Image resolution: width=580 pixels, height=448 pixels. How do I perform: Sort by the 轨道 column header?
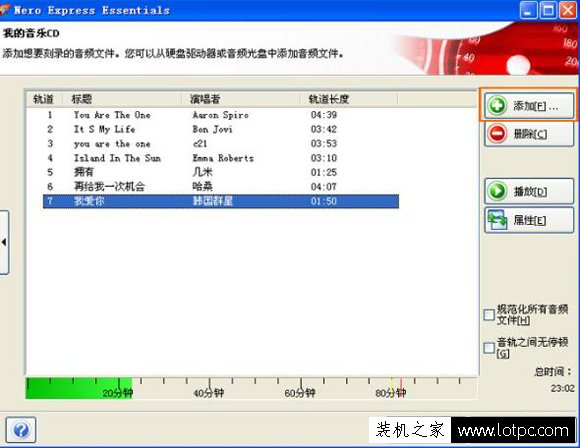pyautogui.click(x=44, y=99)
